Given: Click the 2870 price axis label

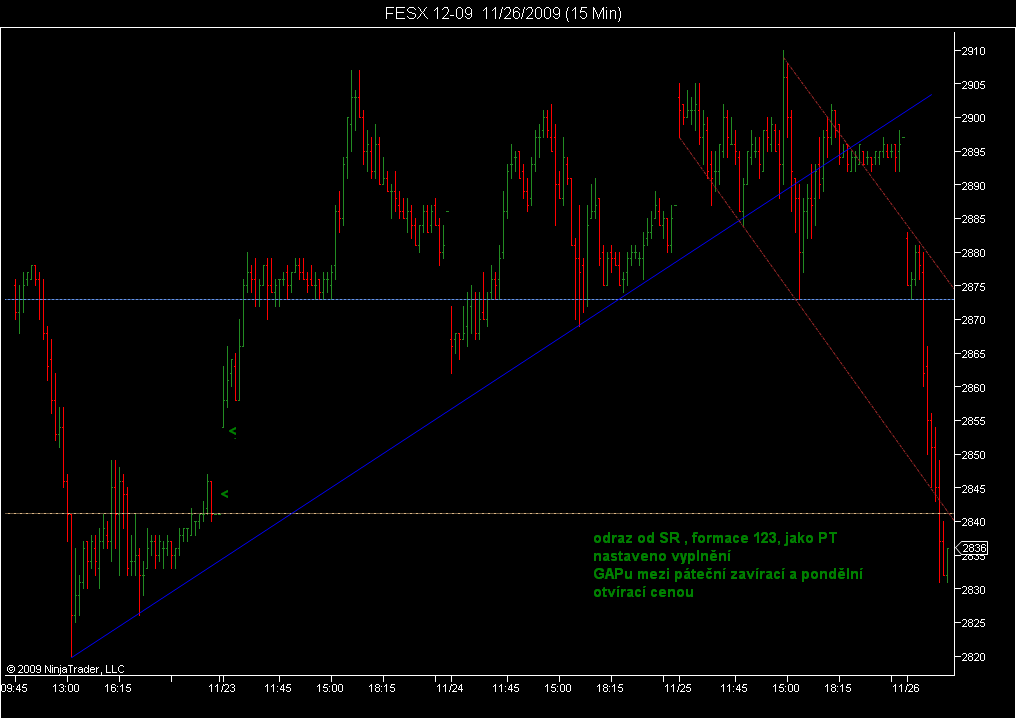Looking at the screenshot, I should [974, 321].
